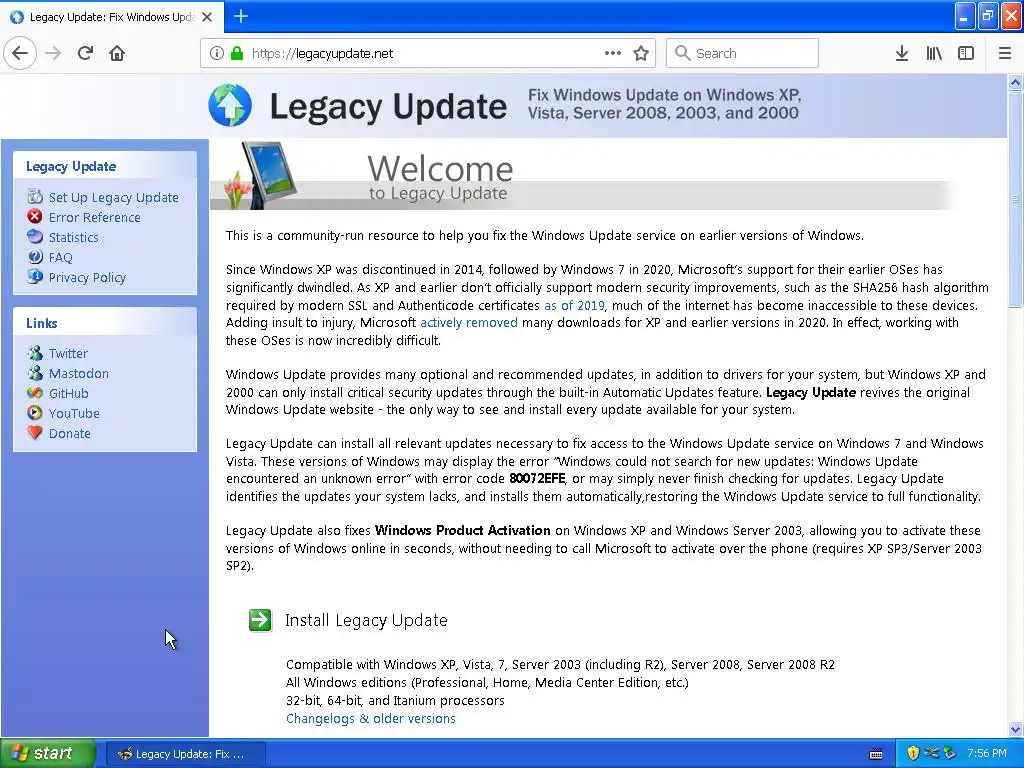Screen dimensions: 1024x768
Task: Click the vertical scrollbar thumb
Action: 1015,198
